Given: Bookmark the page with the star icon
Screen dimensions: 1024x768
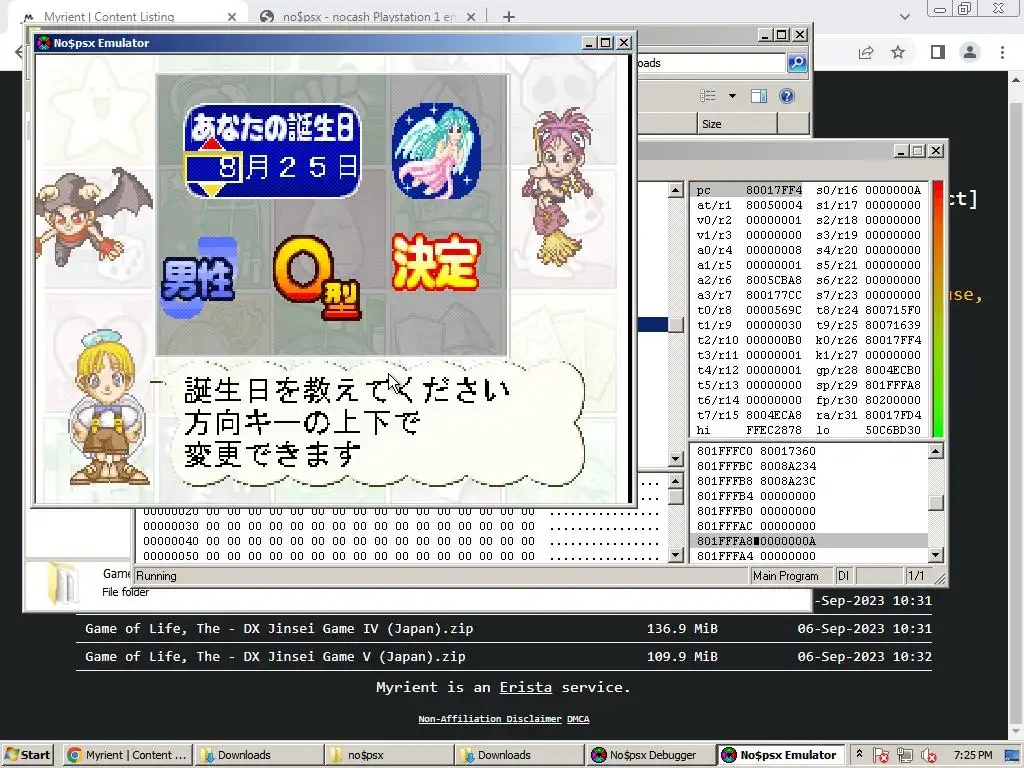Looking at the screenshot, I should pyautogui.click(x=898, y=52).
